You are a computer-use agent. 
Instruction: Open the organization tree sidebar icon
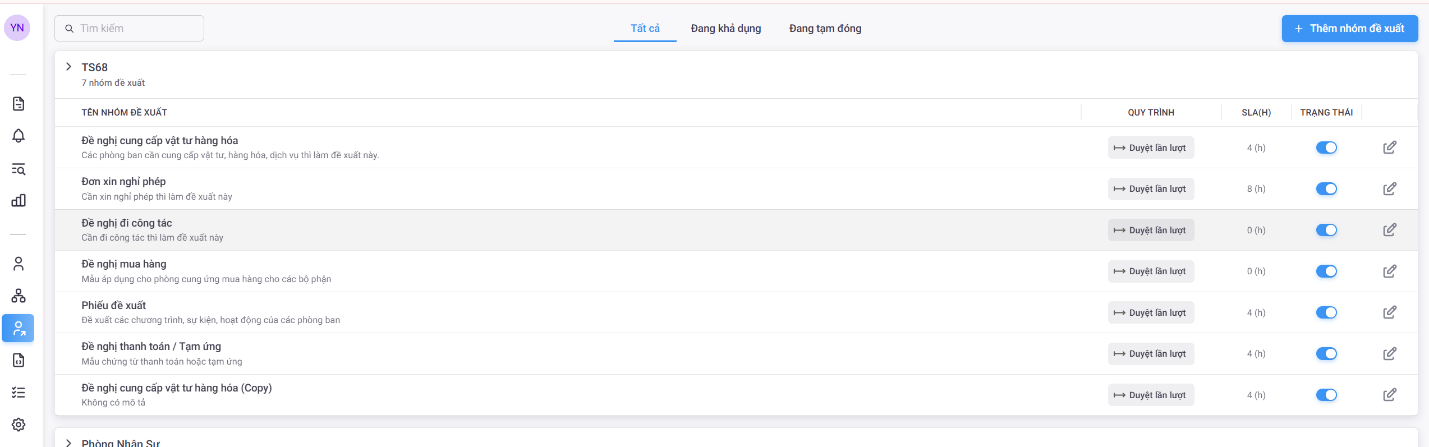pos(18,296)
